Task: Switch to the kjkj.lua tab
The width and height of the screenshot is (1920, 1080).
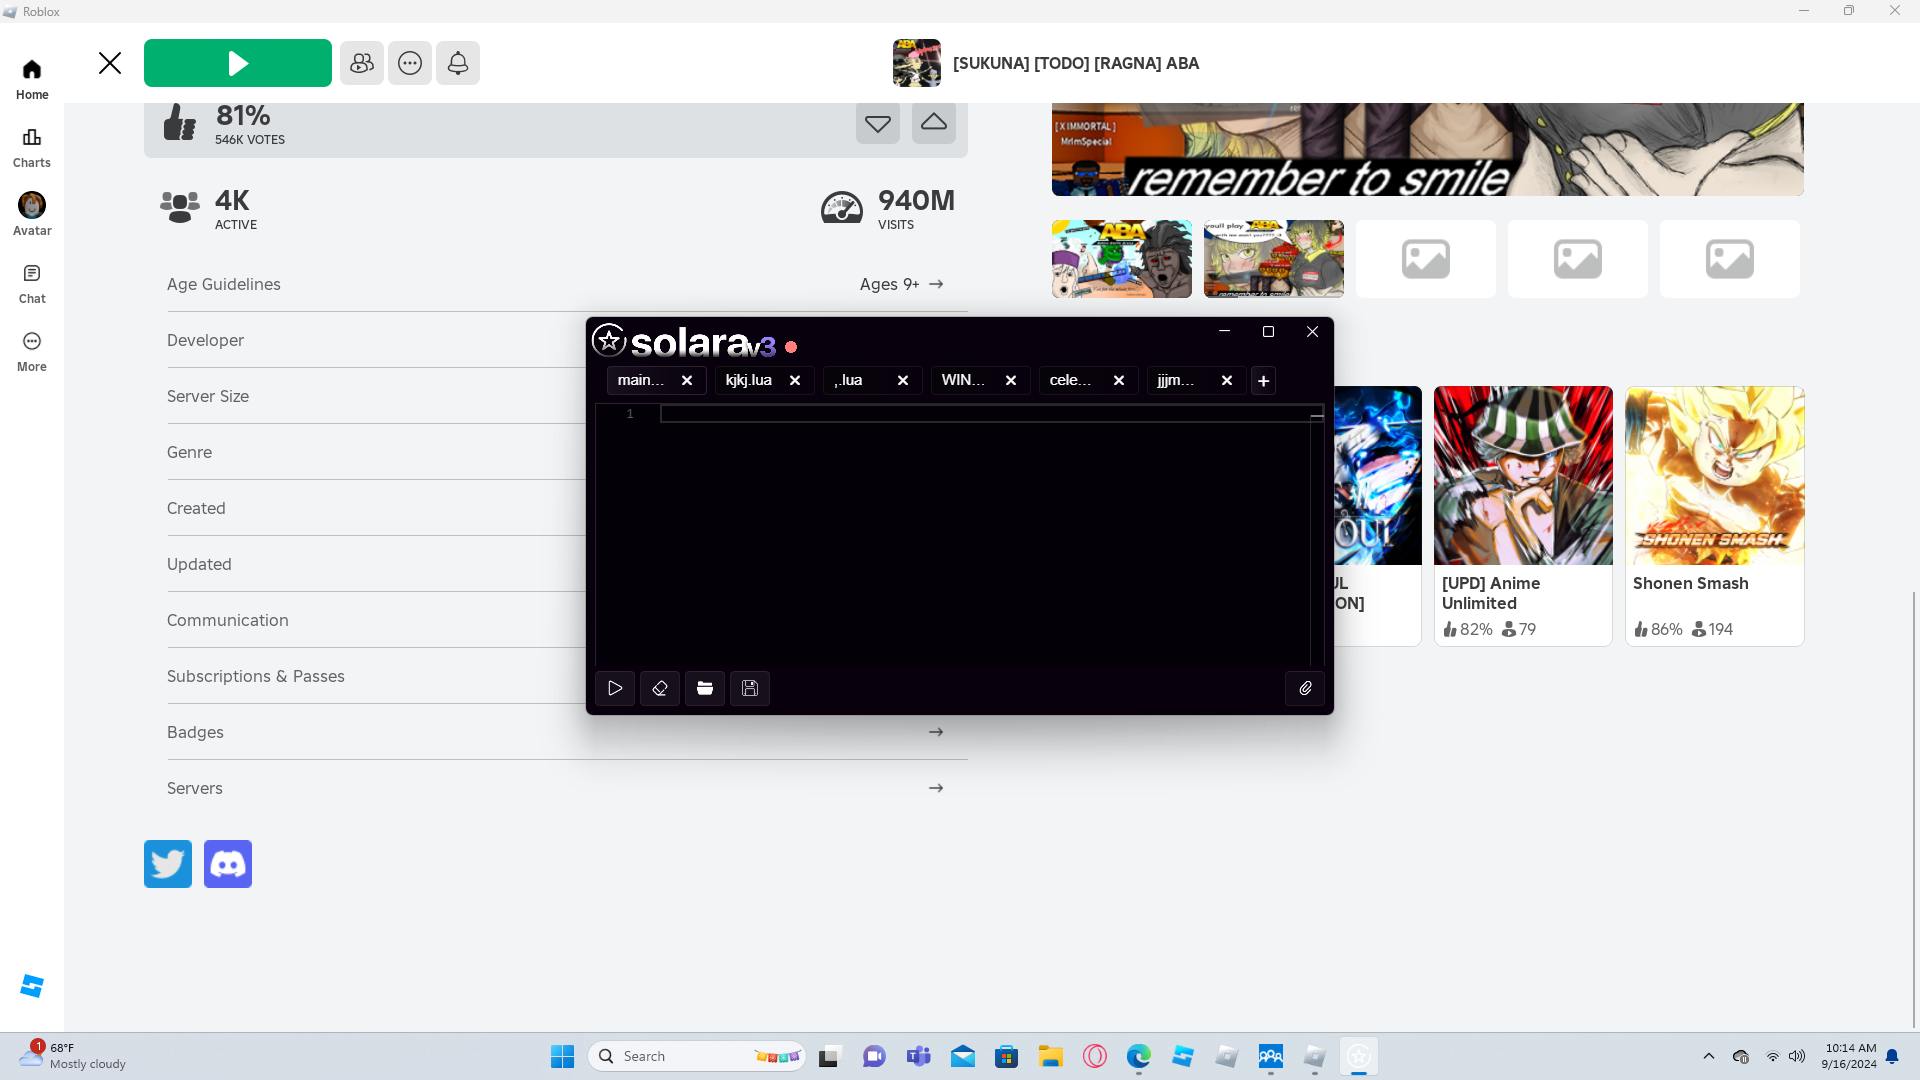Action: point(749,380)
